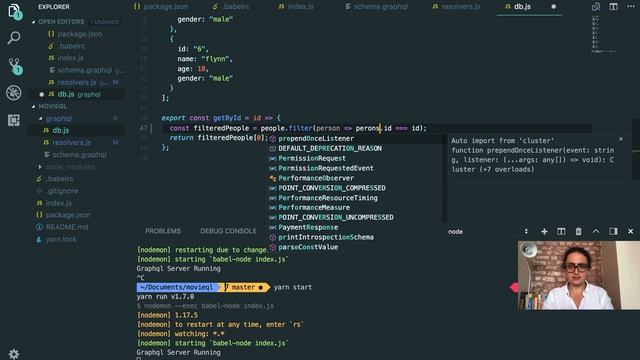Close the terminal panel
Image resolution: width=640 pixels, height=360 pixels.
(x=631, y=231)
